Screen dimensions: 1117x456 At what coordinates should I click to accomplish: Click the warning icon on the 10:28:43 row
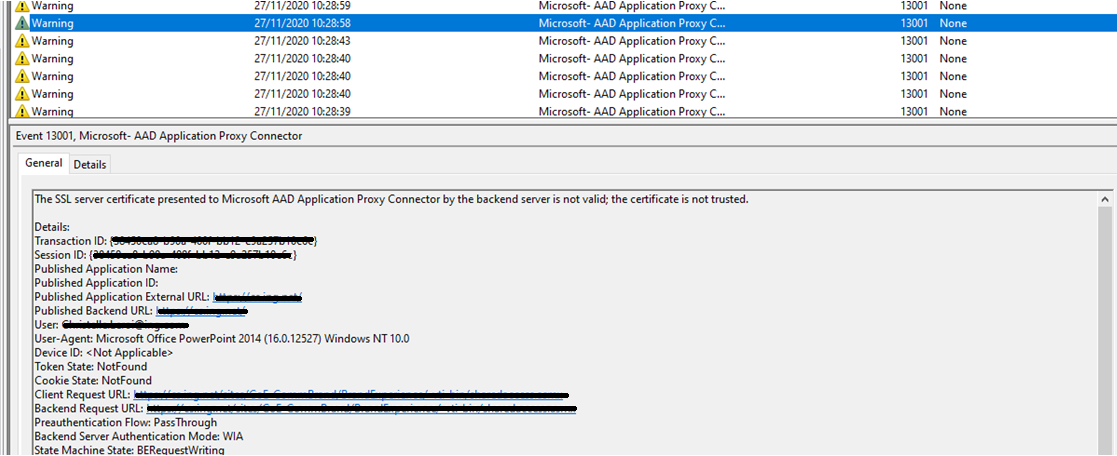(x=22, y=41)
